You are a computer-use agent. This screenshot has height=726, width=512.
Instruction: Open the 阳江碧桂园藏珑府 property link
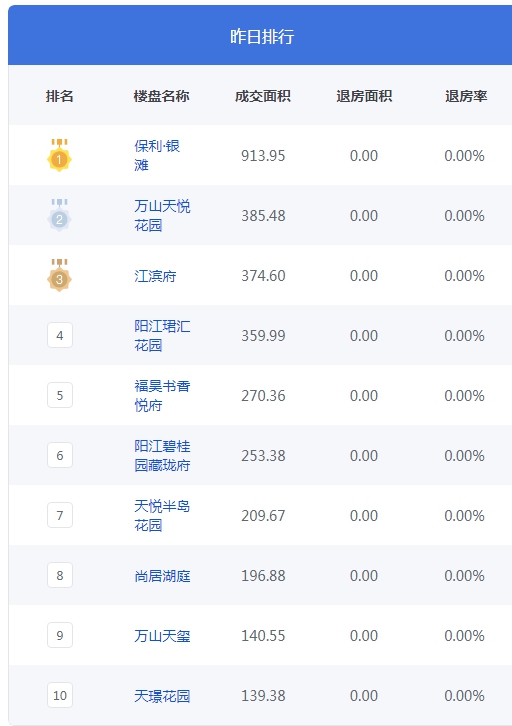(x=162, y=456)
